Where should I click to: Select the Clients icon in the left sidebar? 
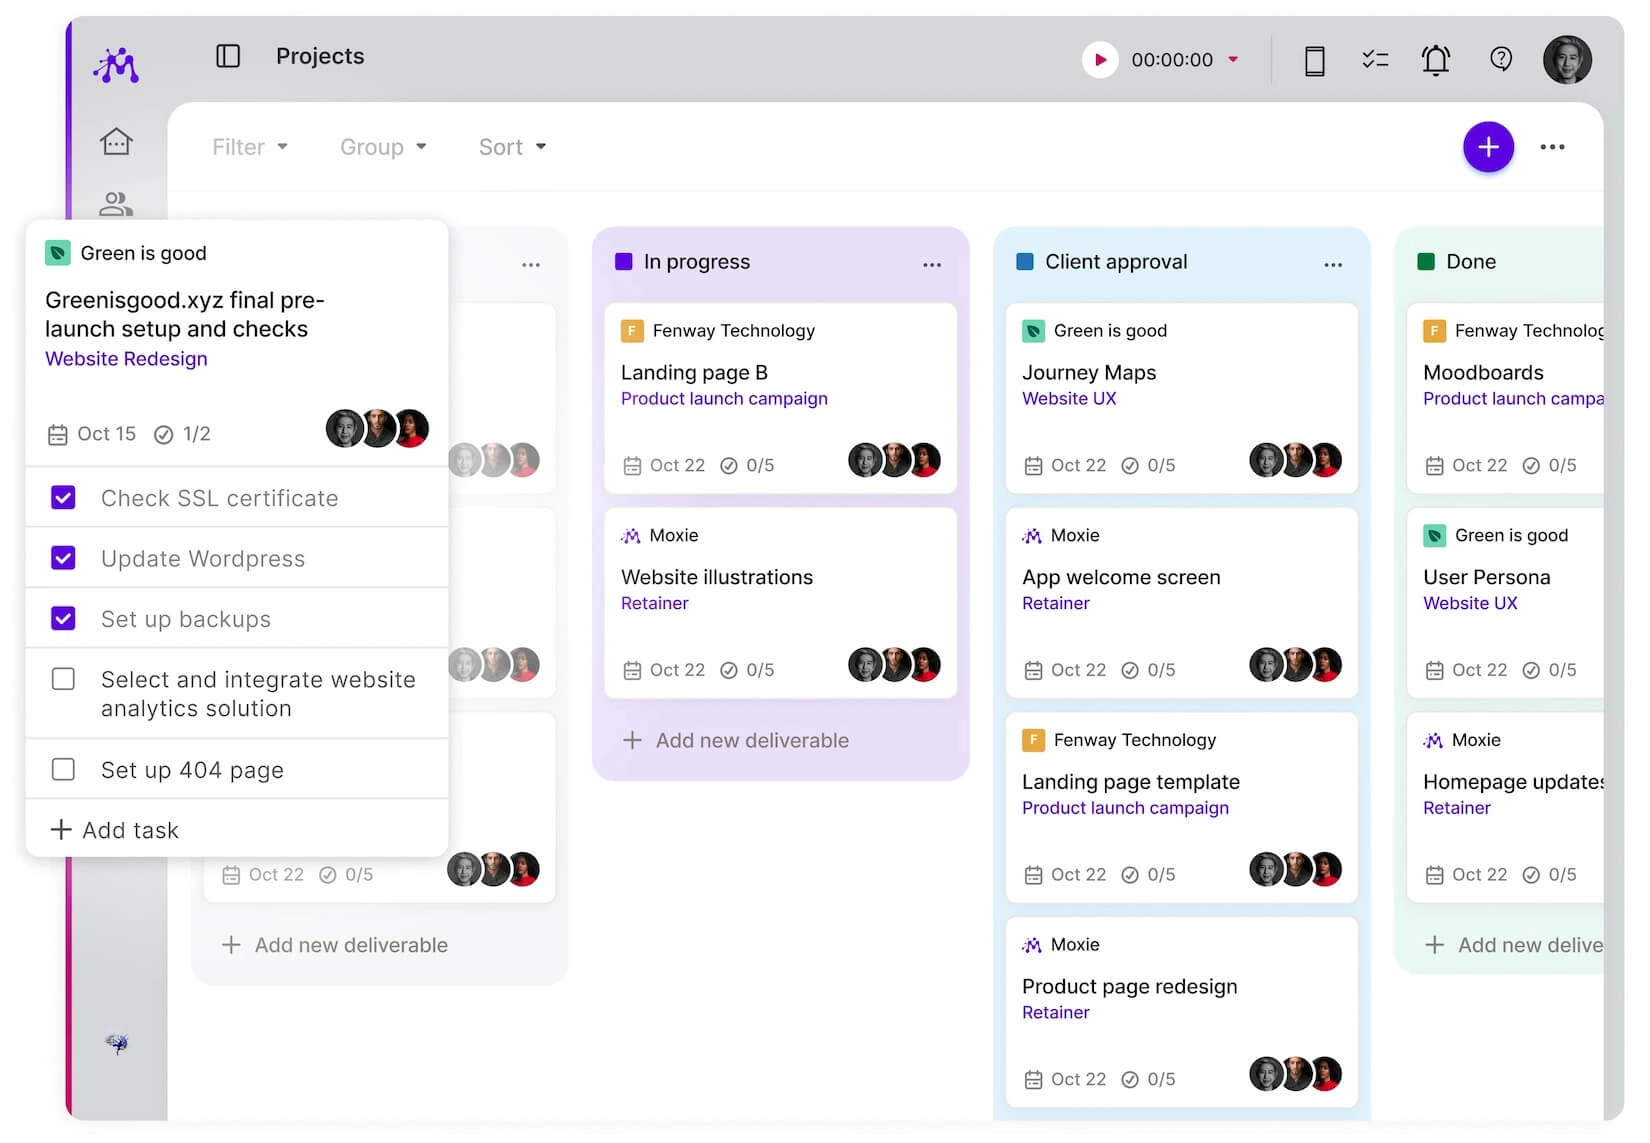[116, 205]
